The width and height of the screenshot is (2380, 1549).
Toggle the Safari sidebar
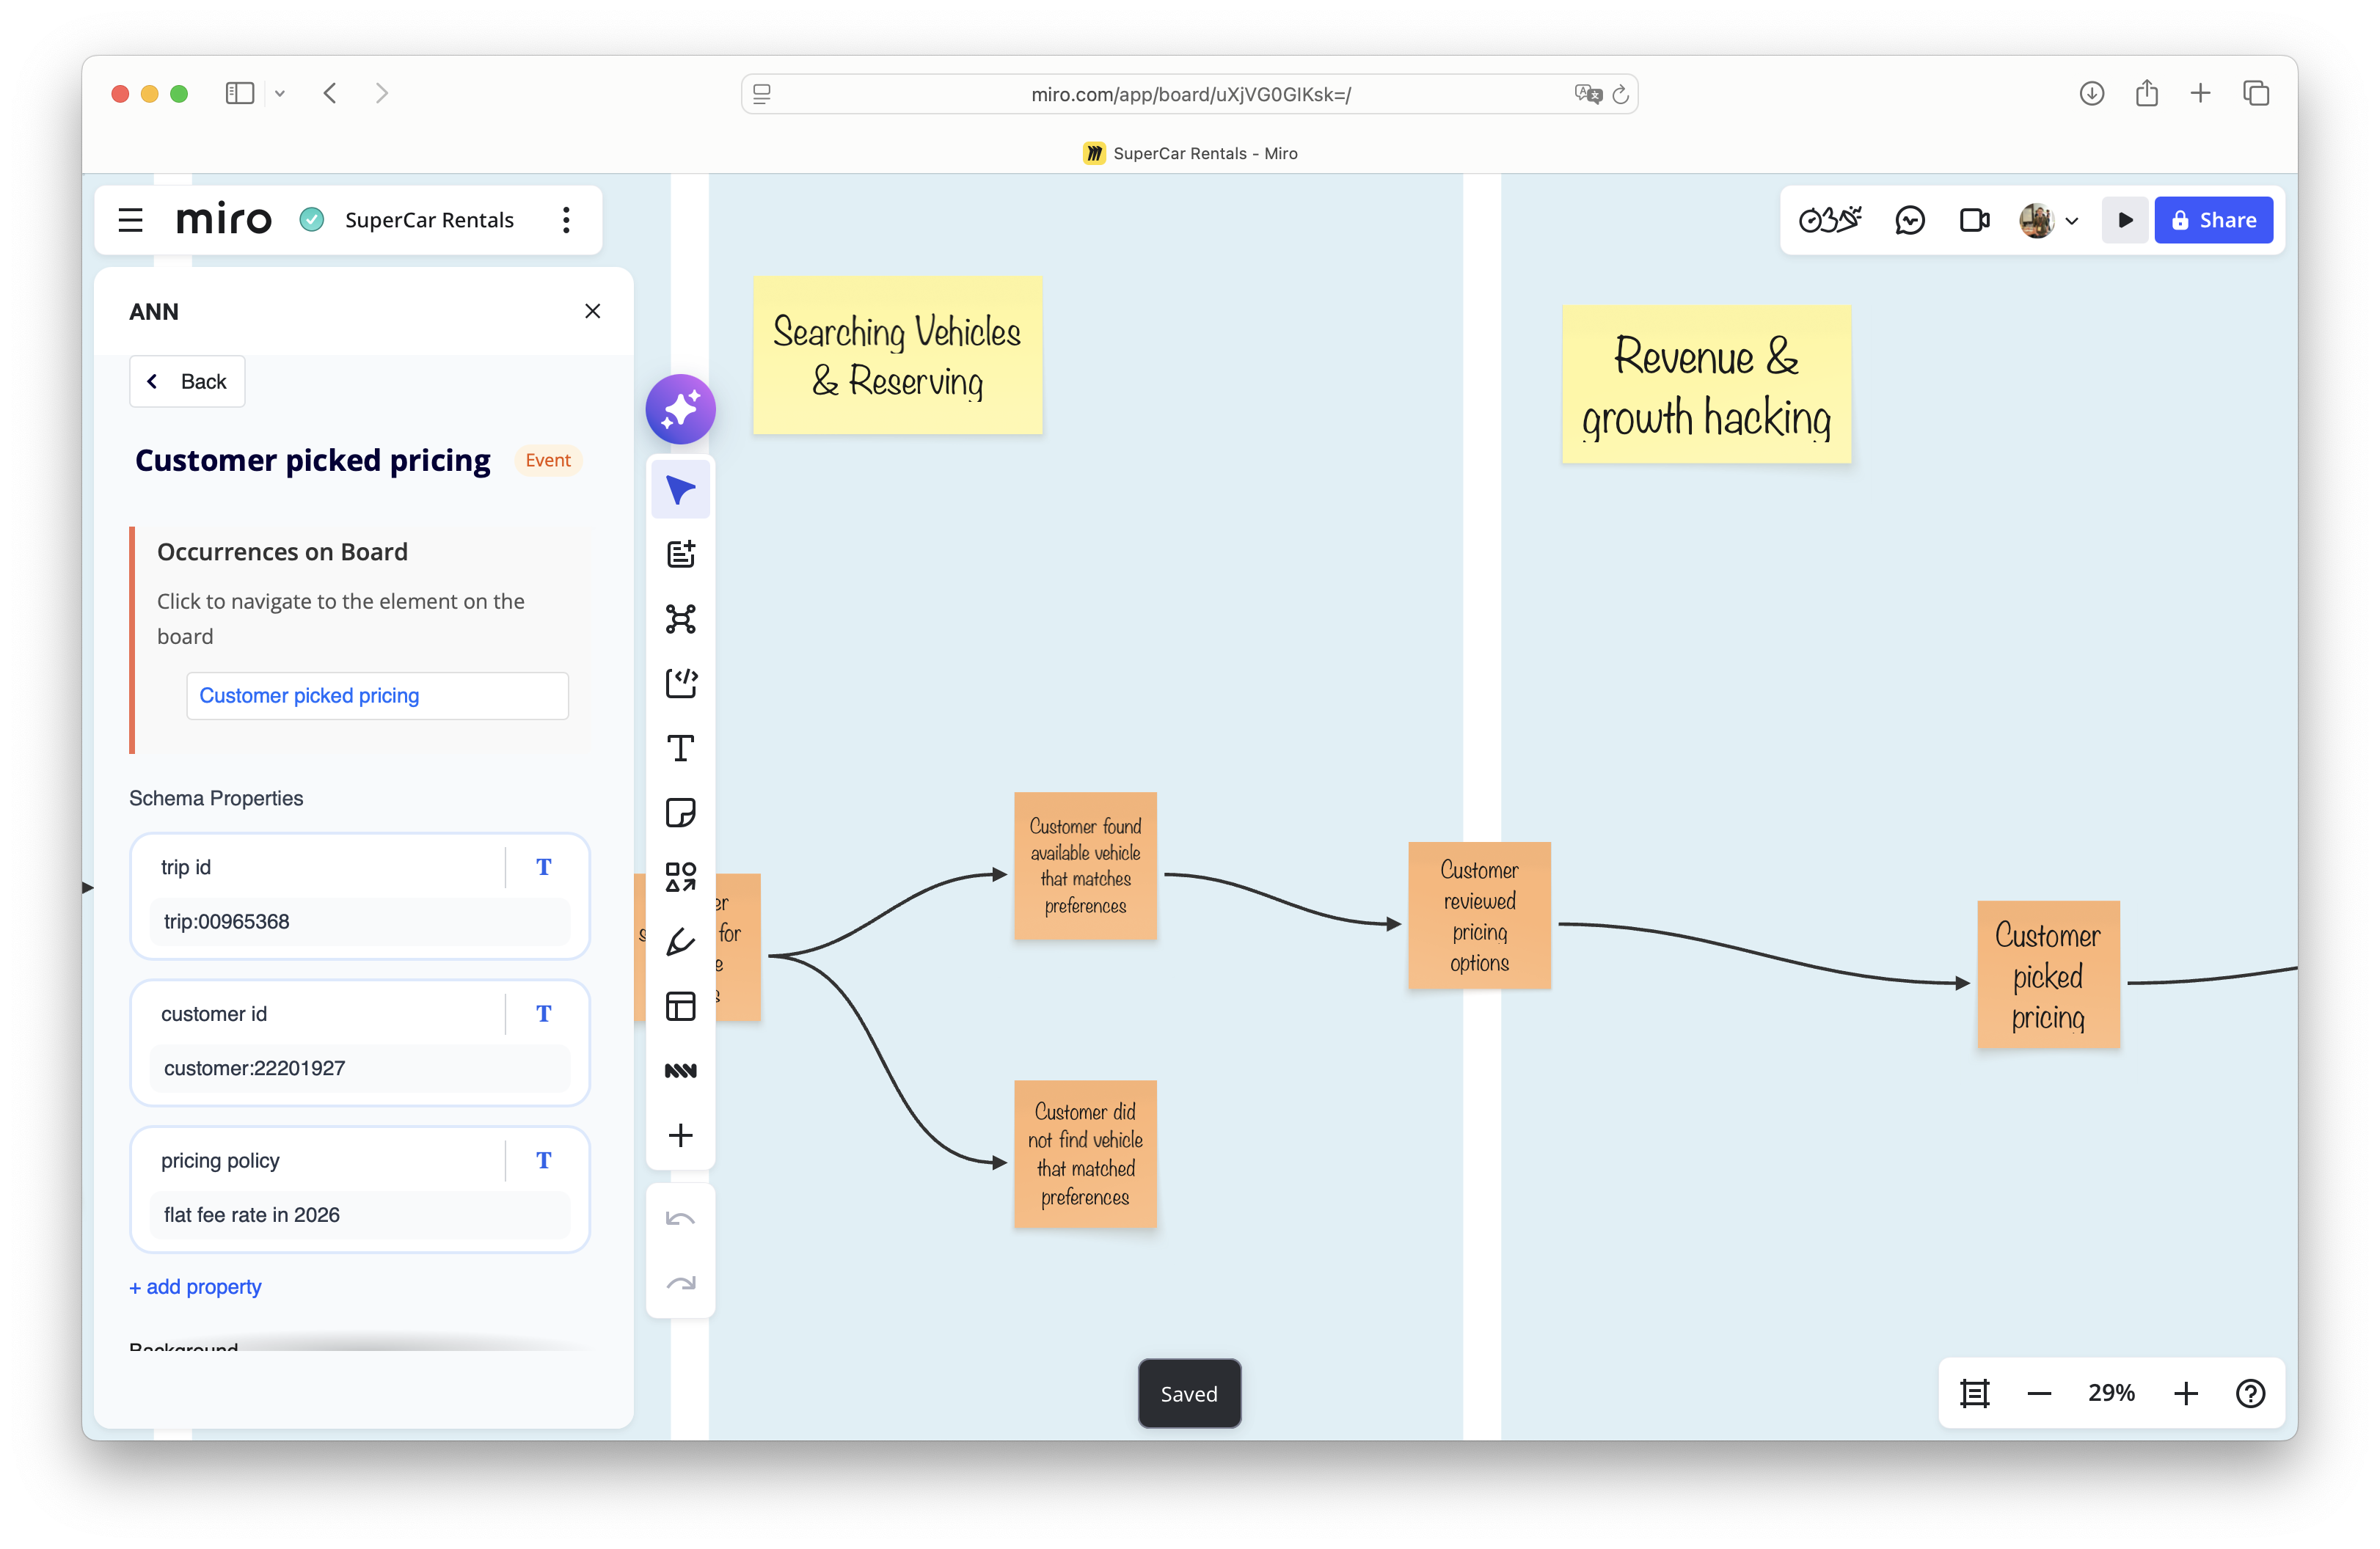click(240, 93)
